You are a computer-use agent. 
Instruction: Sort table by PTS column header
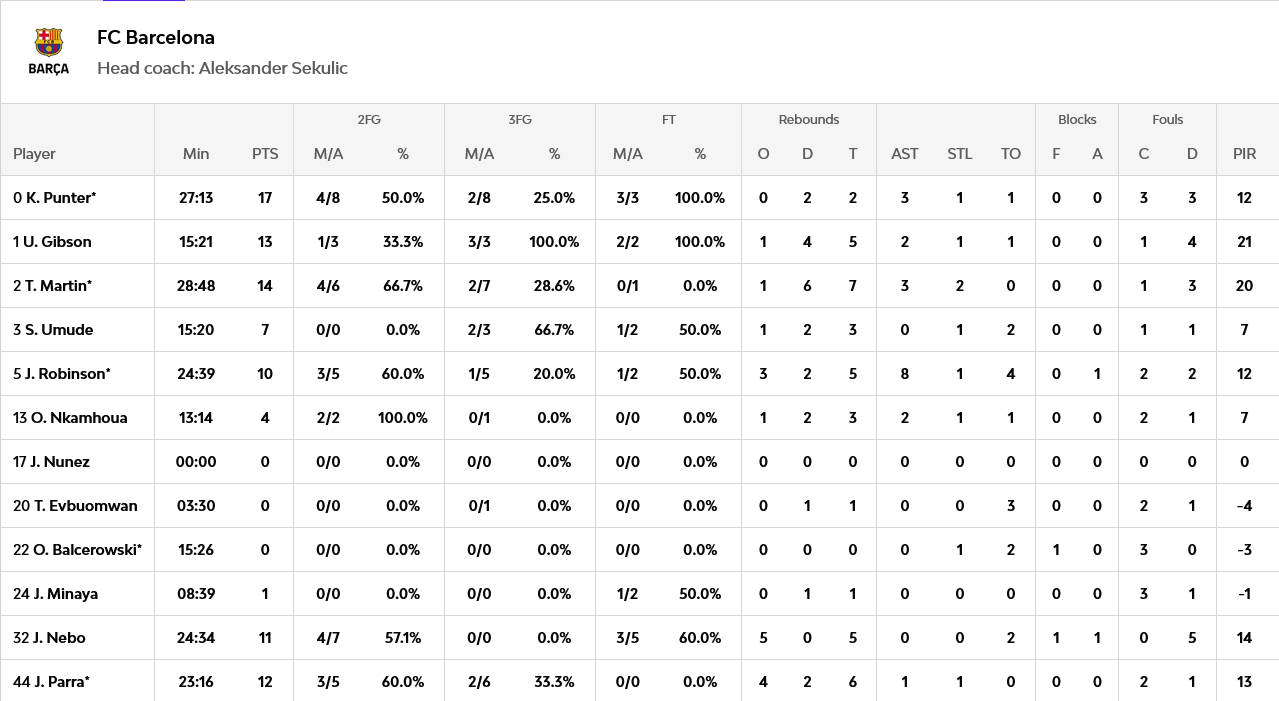pyautogui.click(x=265, y=154)
